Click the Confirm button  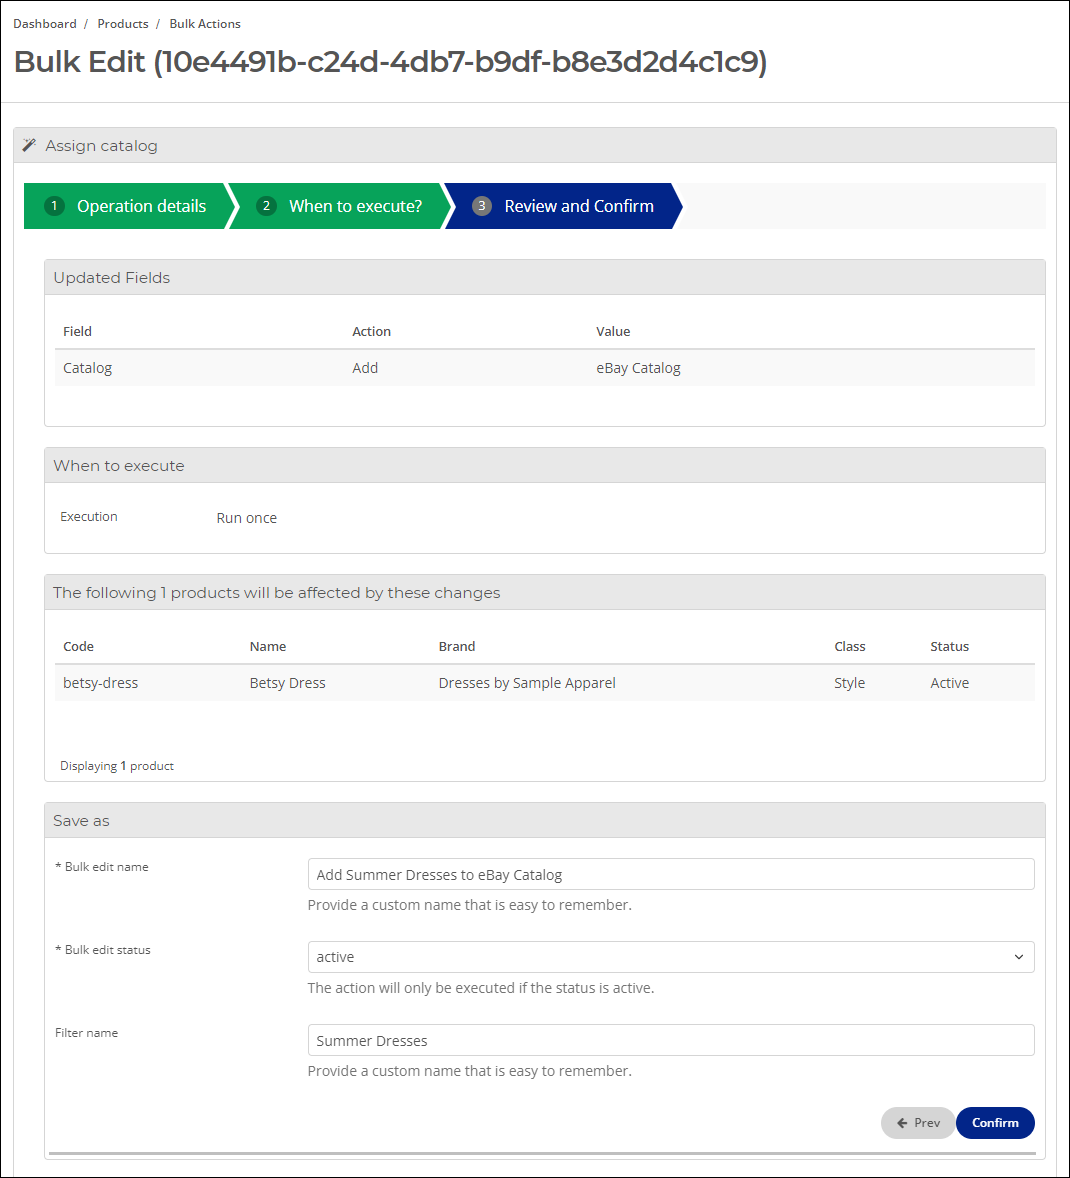[x=995, y=1123]
